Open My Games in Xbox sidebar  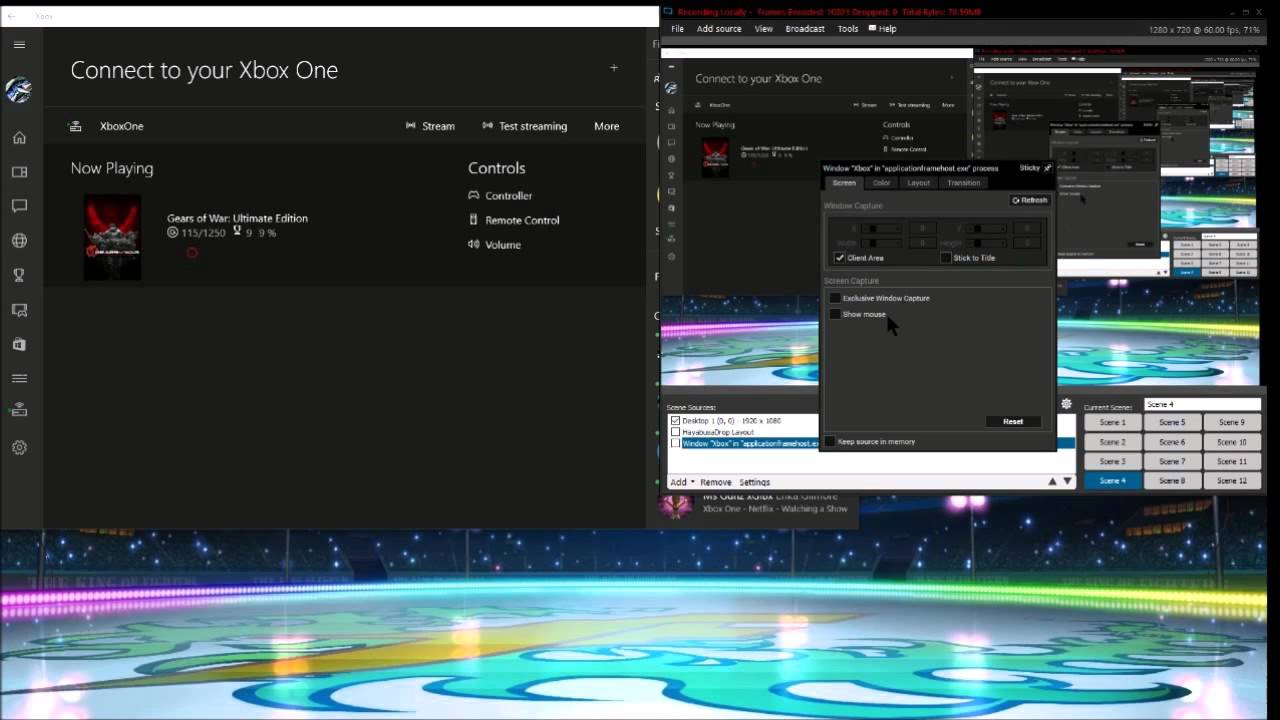pos(19,172)
